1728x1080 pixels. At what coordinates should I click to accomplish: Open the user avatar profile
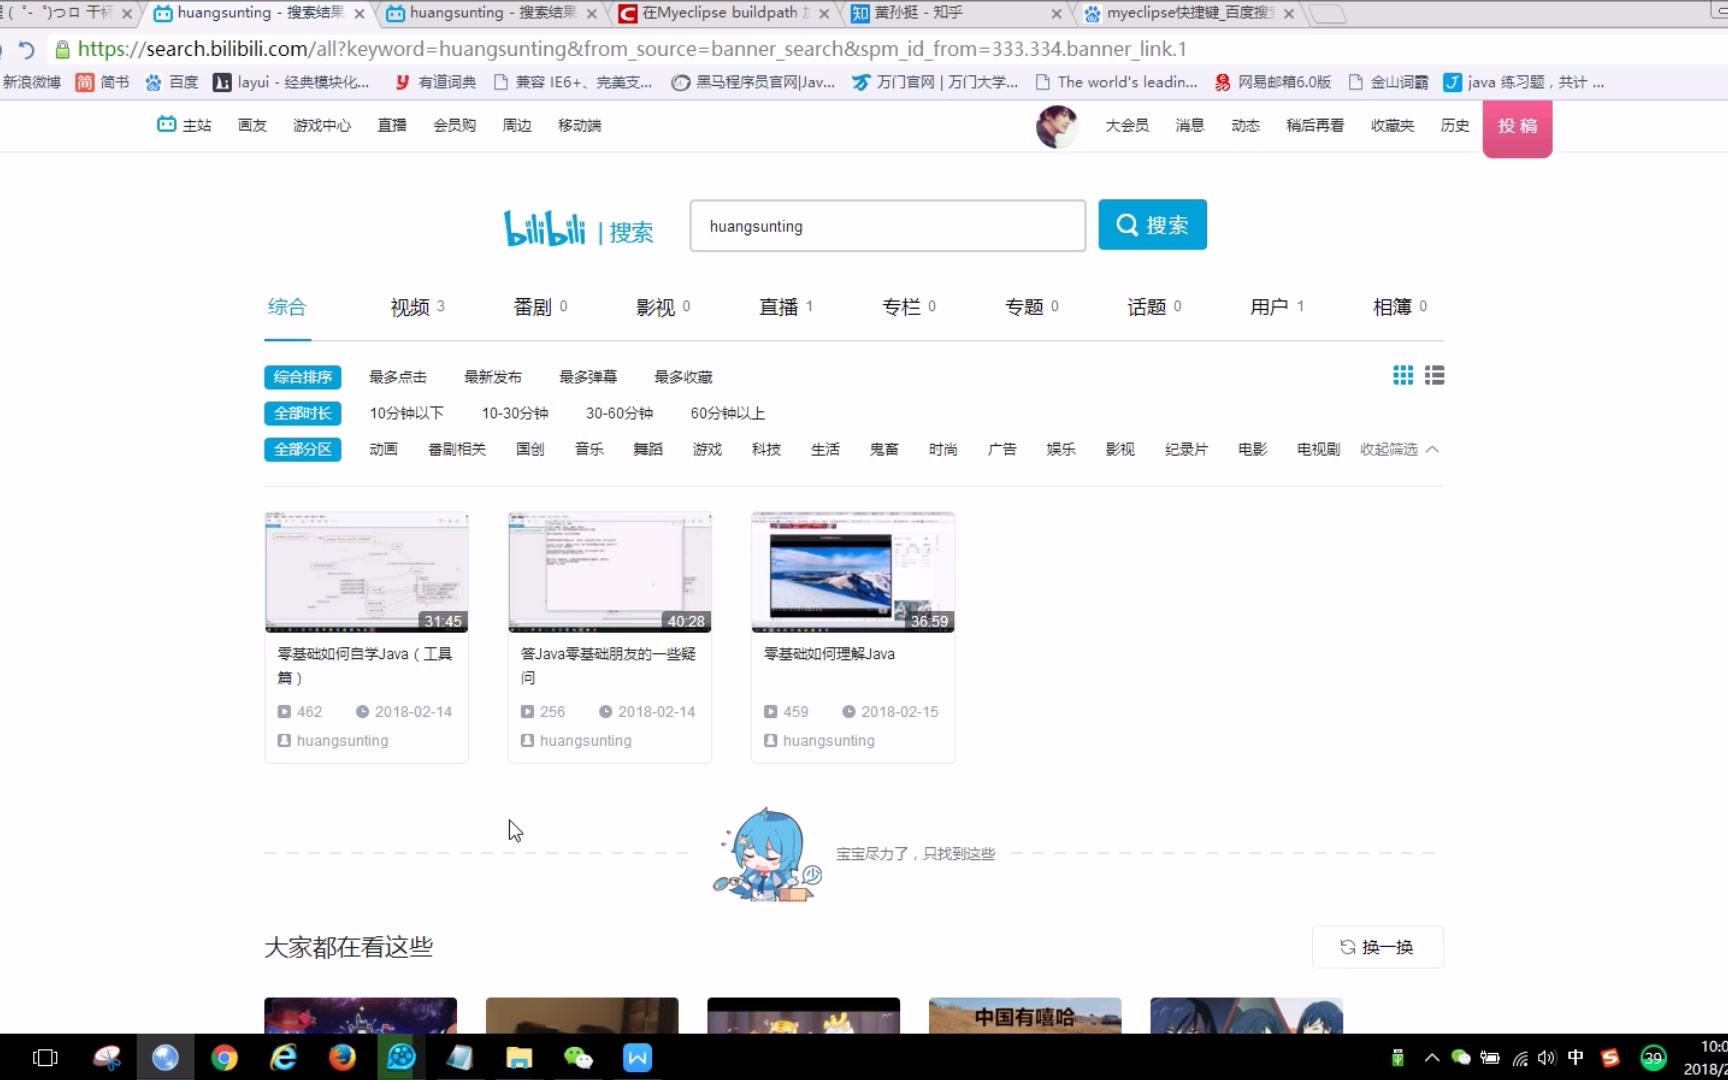pos(1056,127)
